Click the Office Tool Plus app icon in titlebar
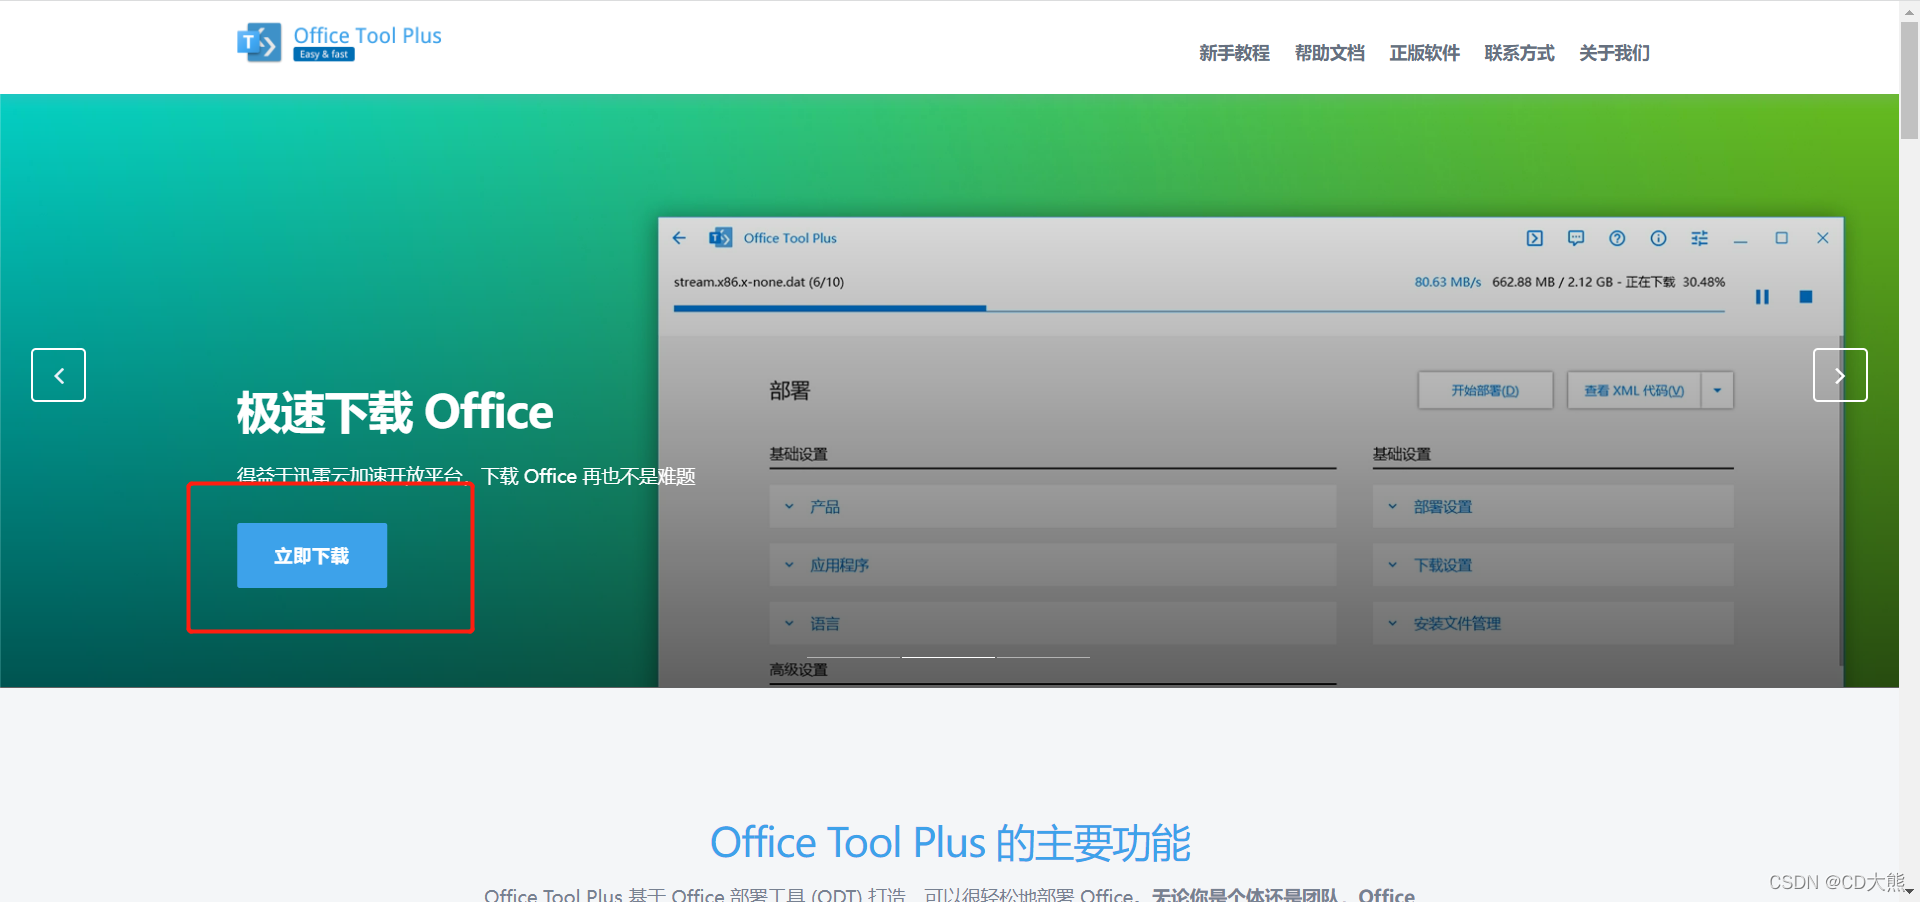The height and width of the screenshot is (902, 1920). pos(720,238)
